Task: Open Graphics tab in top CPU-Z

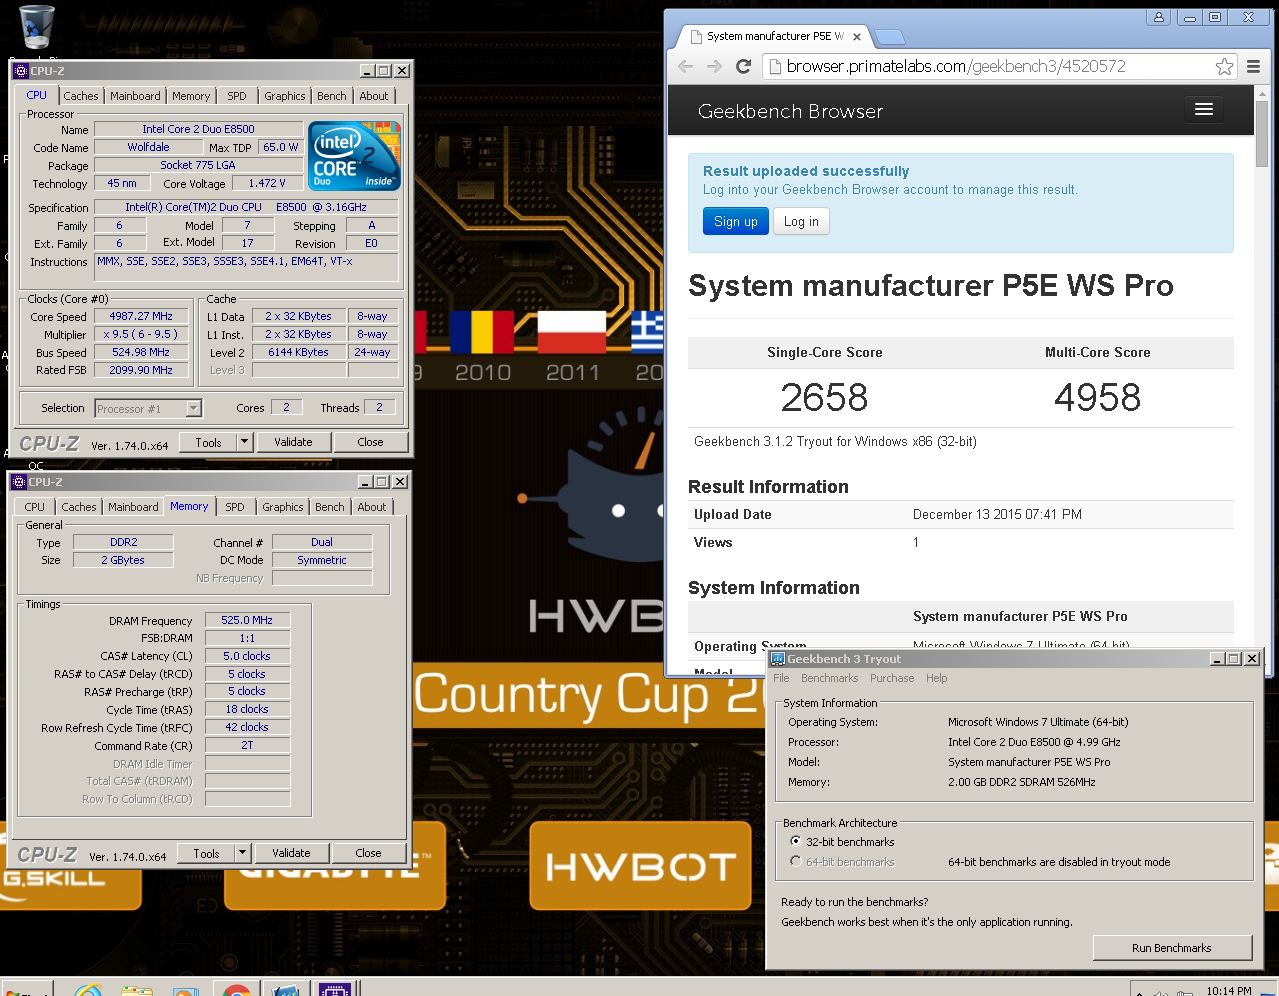Action: tap(285, 96)
